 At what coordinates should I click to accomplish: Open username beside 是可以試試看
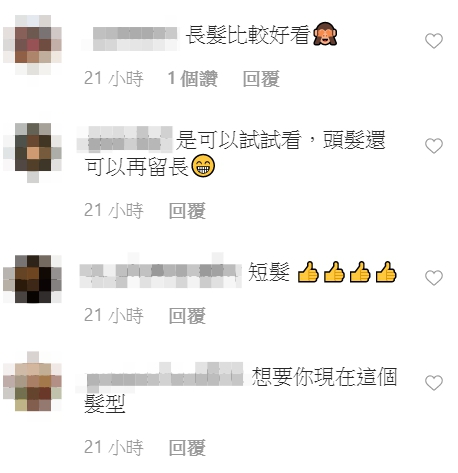click(x=125, y=139)
